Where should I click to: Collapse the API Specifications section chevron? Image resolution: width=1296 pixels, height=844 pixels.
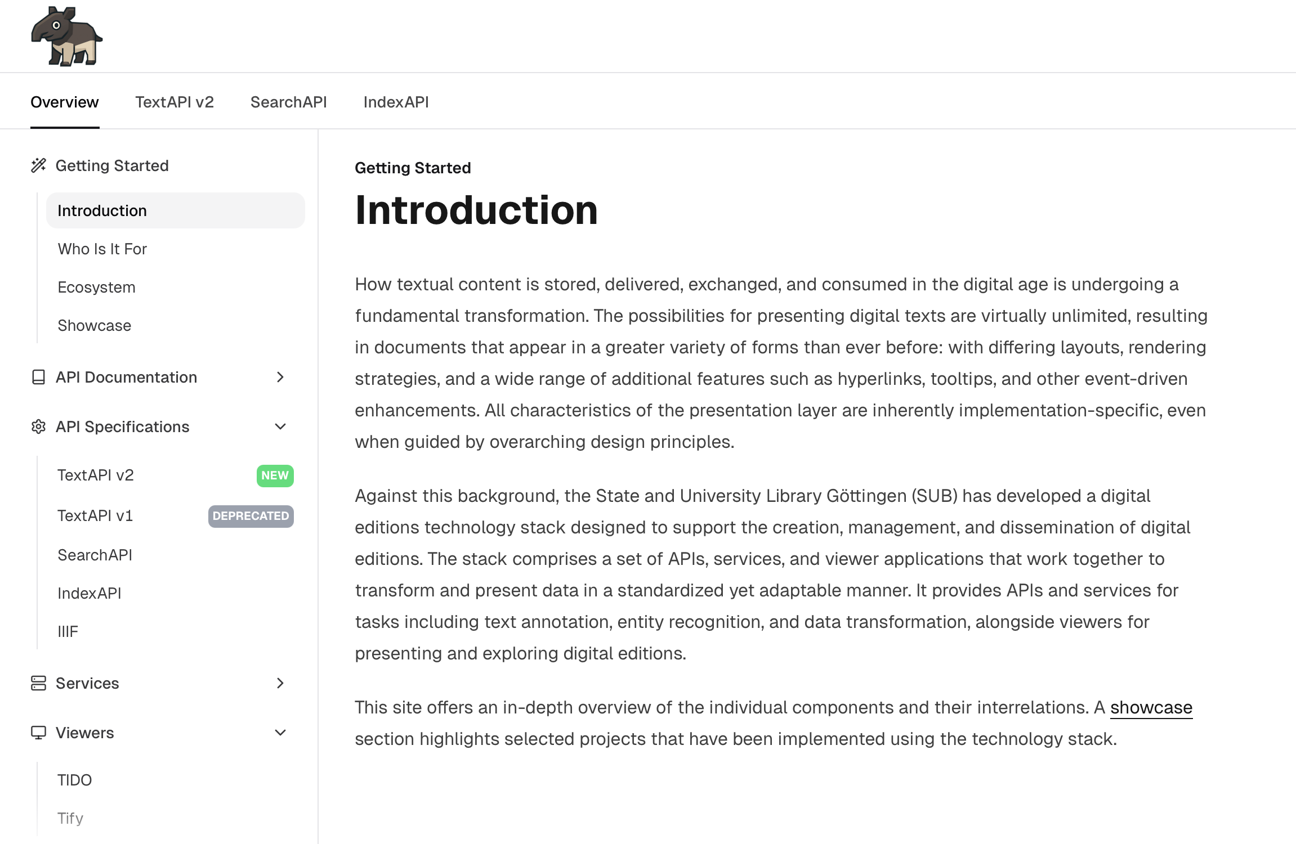click(x=280, y=427)
